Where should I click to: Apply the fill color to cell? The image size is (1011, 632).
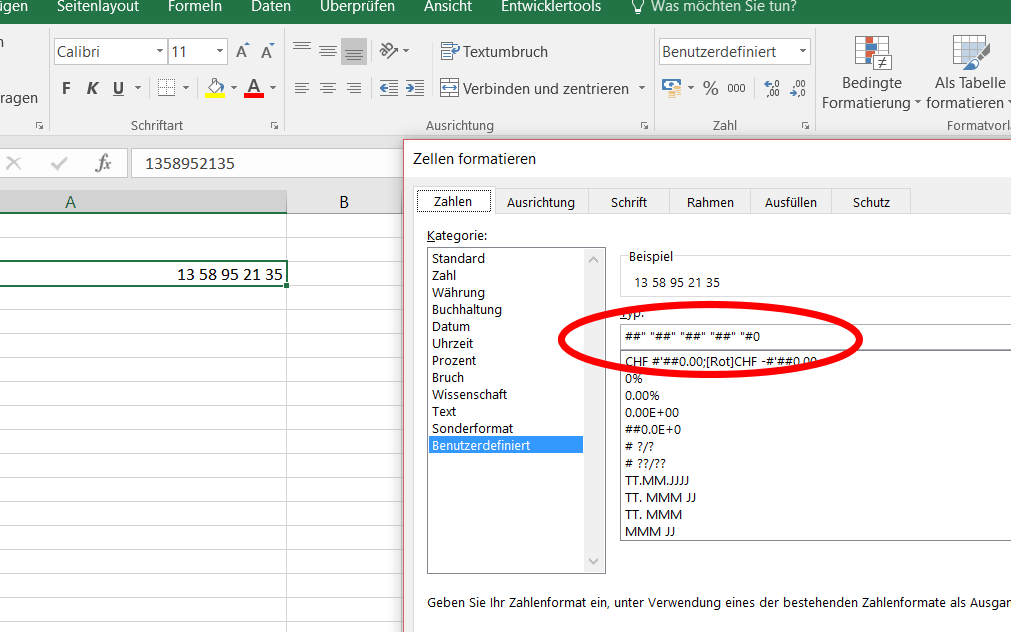pyautogui.click(x=215, y=88)
